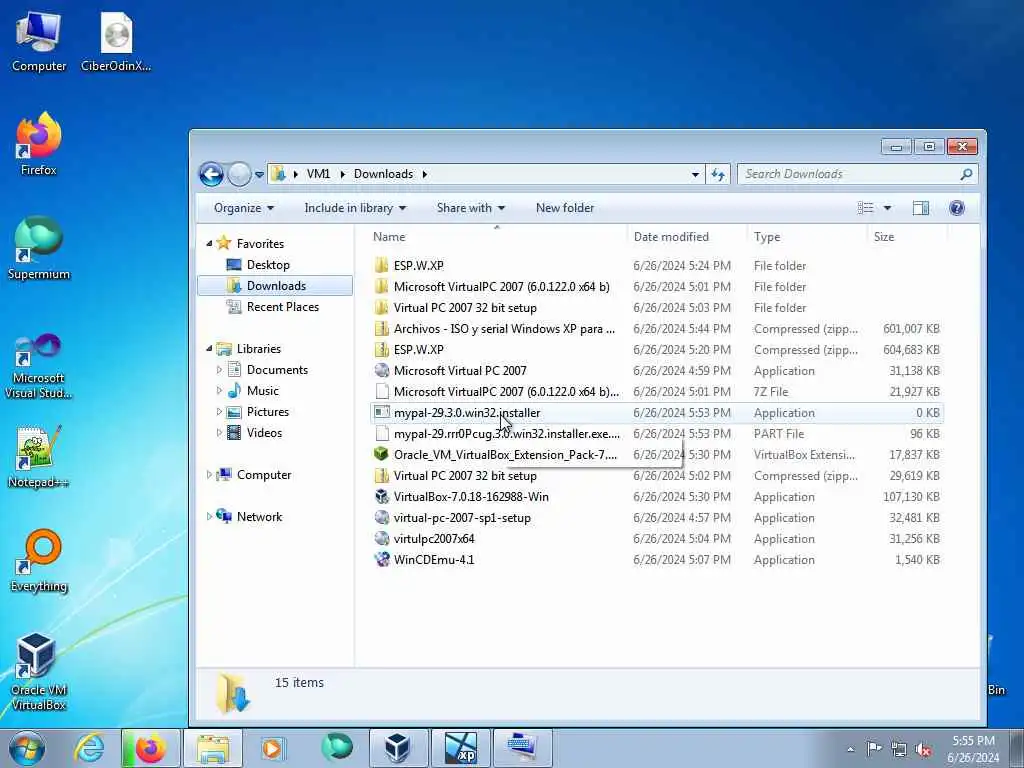1024x768 pixels.
Task: Click the Windows Start orb
Action: 27,748
